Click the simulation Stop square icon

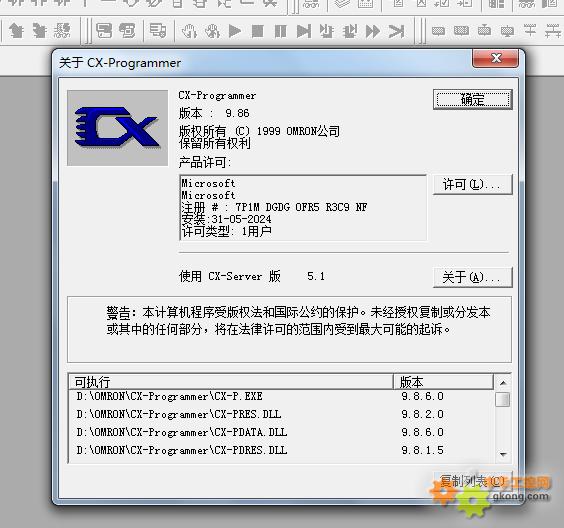[258, 31]
